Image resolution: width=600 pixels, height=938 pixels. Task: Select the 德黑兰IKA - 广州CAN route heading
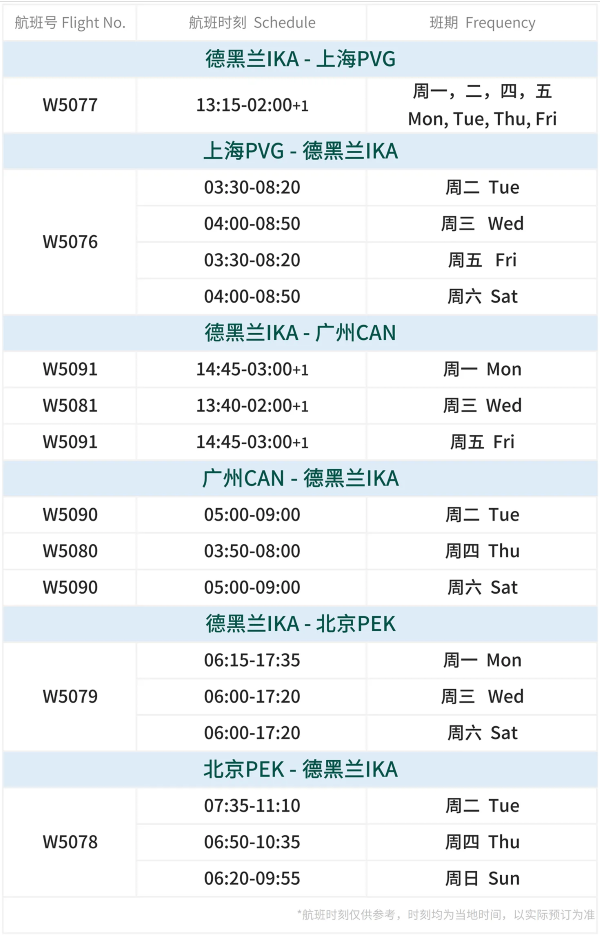point(300,332)
